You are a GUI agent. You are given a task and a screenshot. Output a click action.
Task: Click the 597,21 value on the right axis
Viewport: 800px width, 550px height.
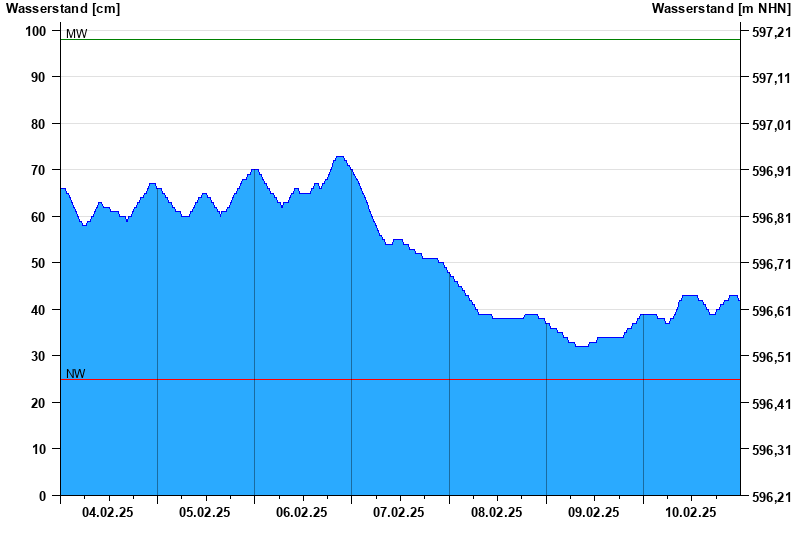771,32
